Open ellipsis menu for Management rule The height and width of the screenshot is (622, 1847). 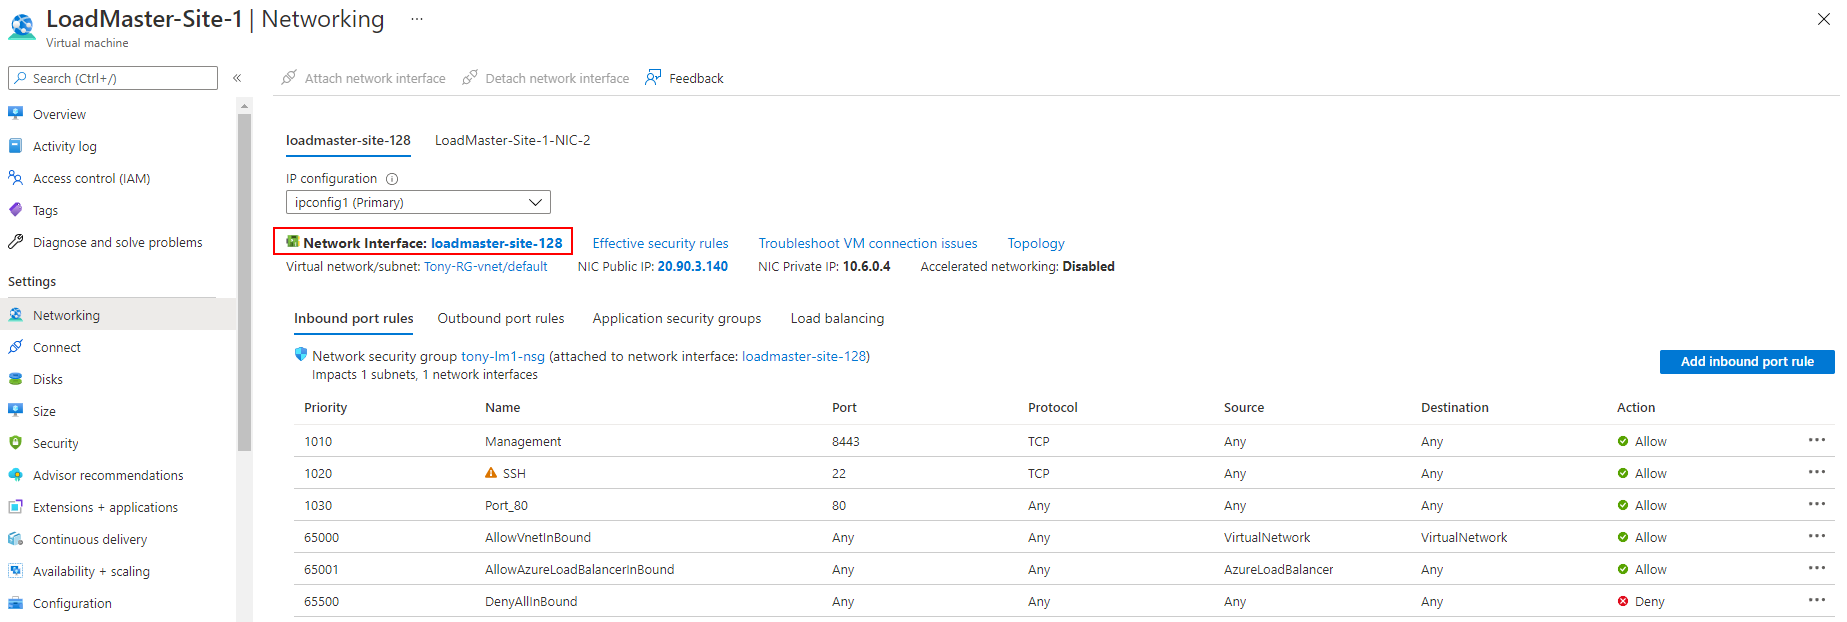(1817, 440)
